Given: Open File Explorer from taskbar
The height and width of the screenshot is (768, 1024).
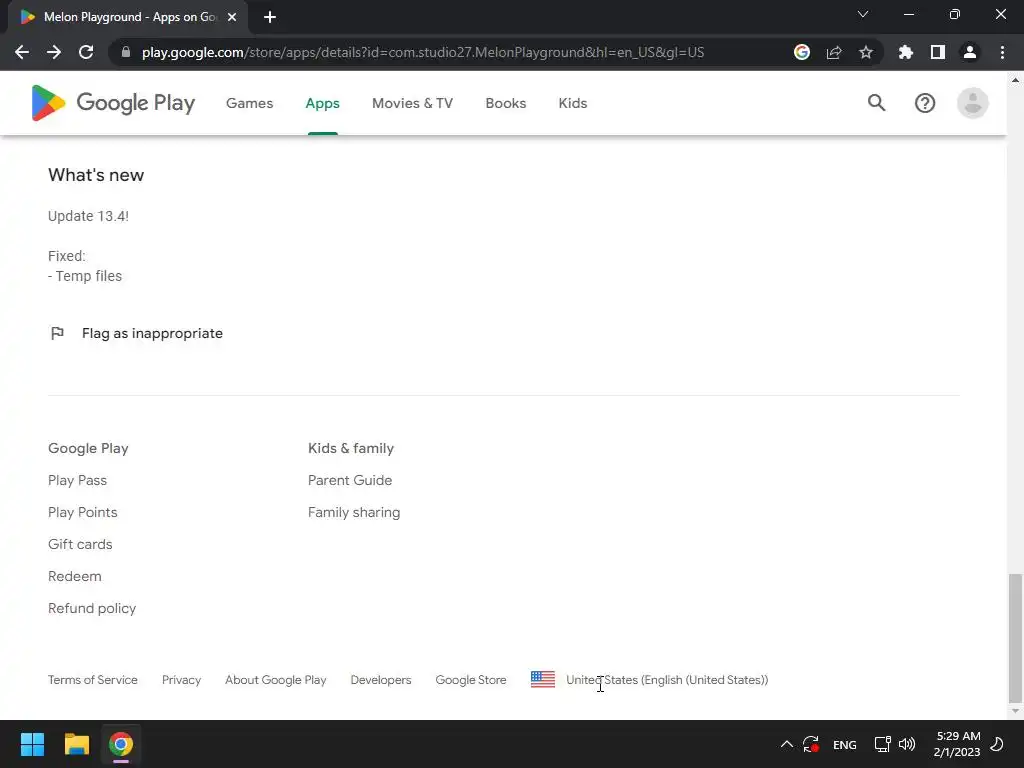Looking at the screenshot, I should coord(76,744).
